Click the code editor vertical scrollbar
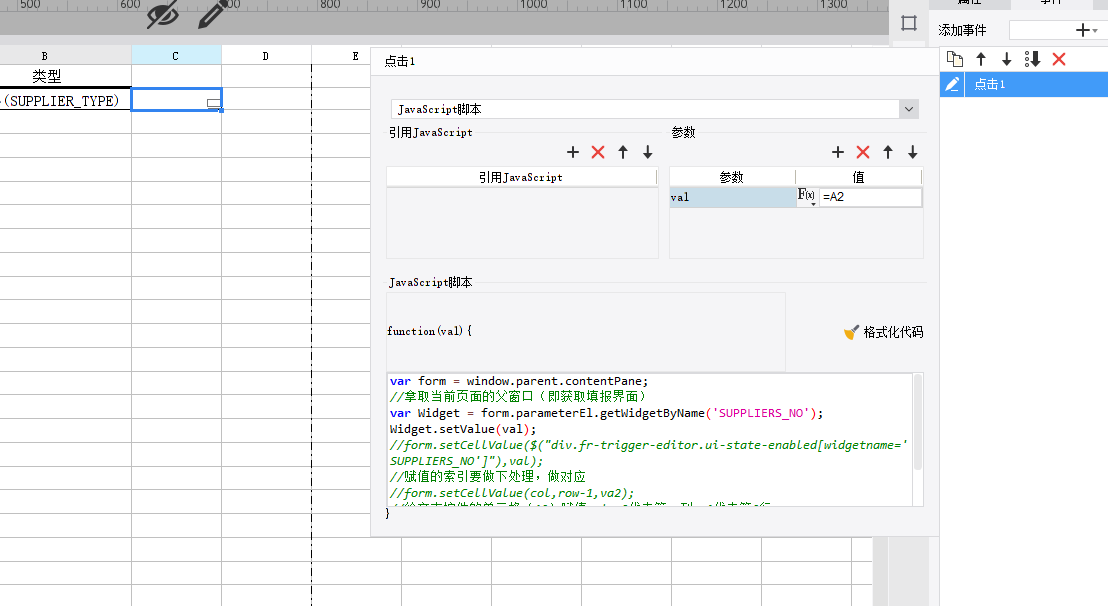The image size is (1108, 606). pyautogui.click(x=918, y=422)
